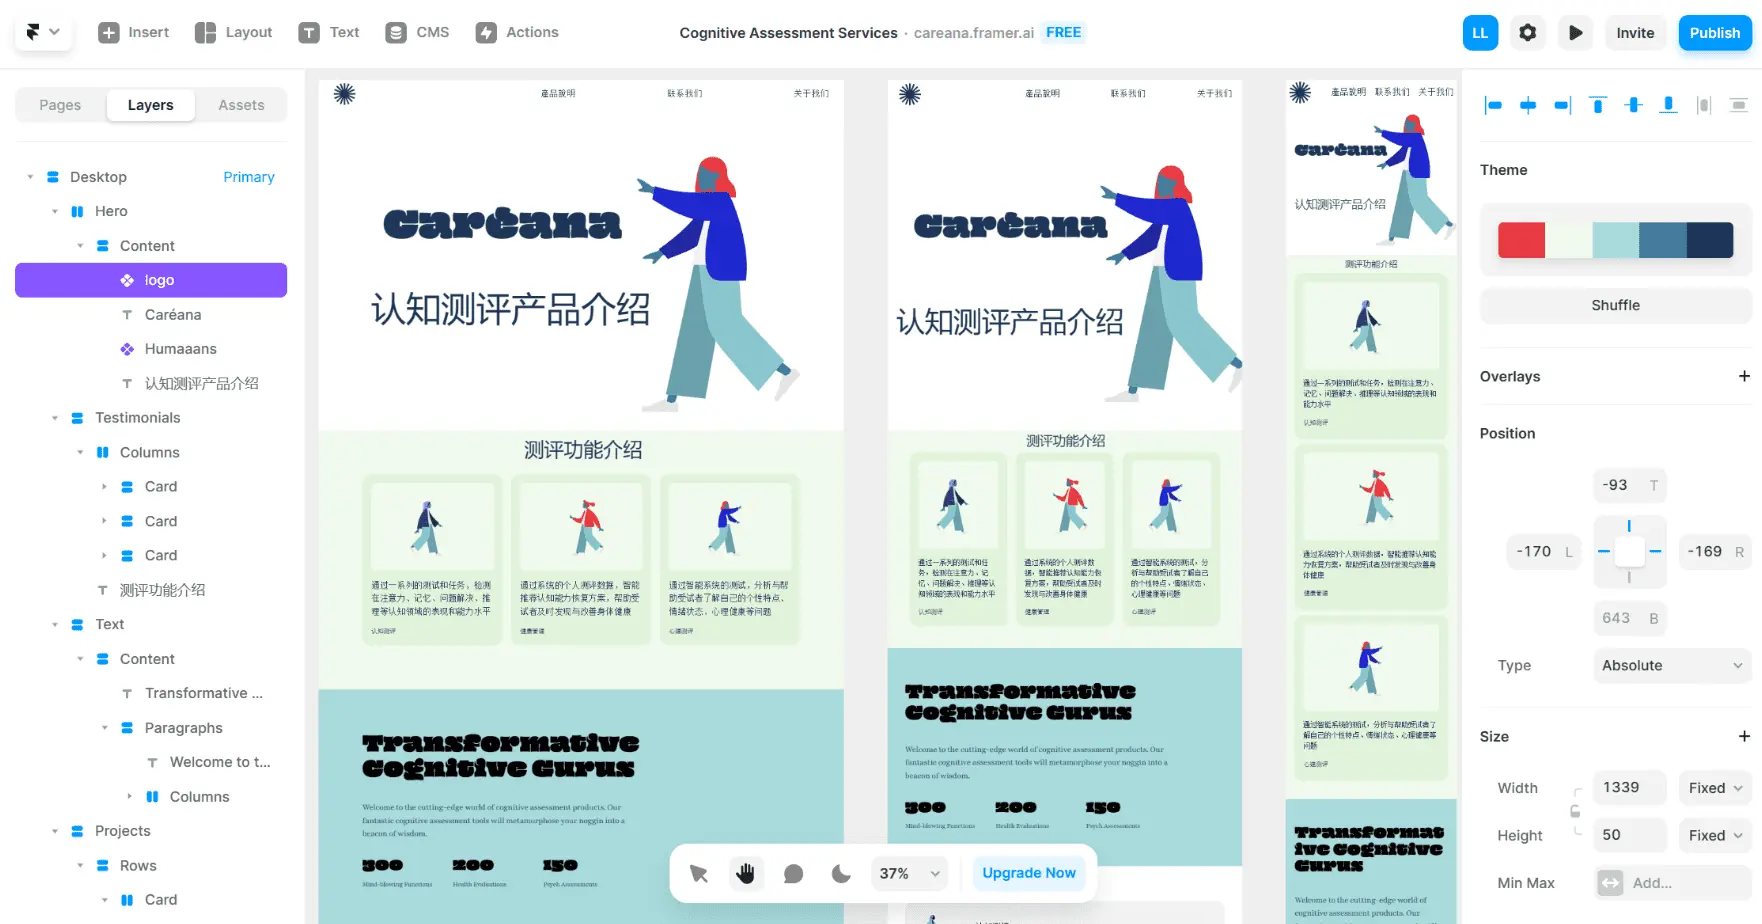This screenshot has height=924, width=1762.
Task: Click the align top icon
Action: pos(1598,105)
